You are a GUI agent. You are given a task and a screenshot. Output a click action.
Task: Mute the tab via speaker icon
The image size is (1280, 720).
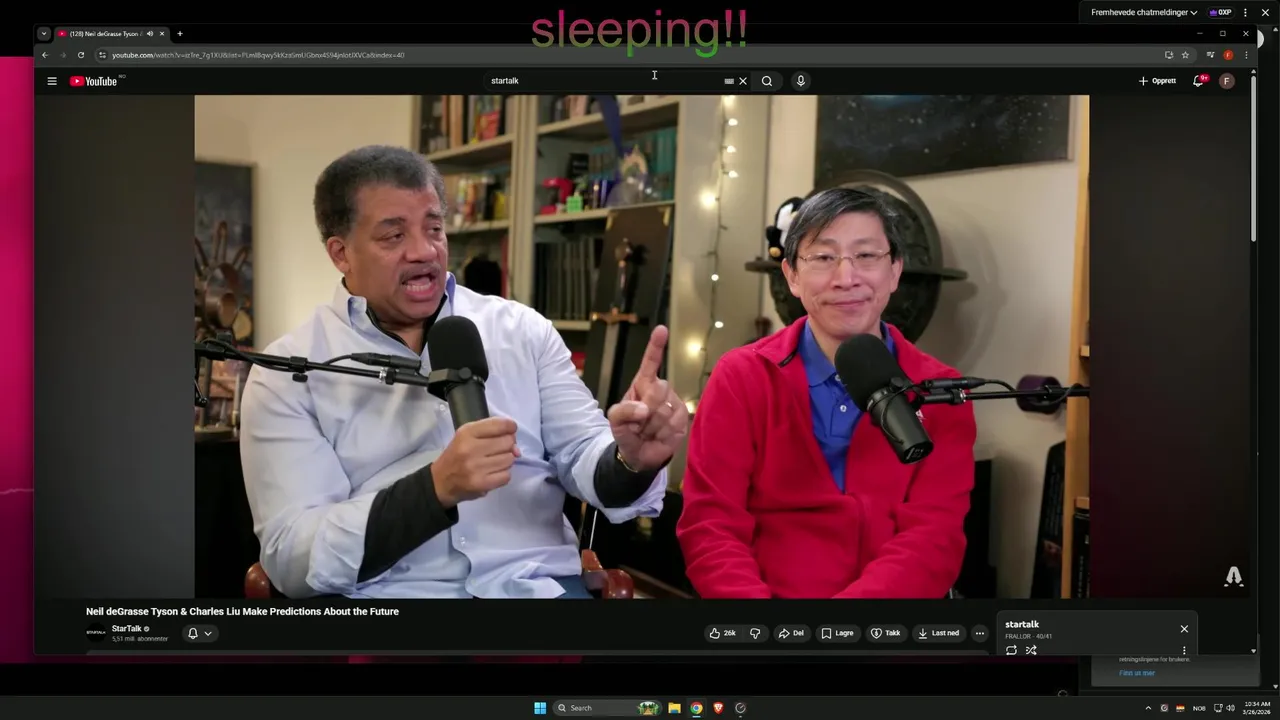pyautogui.click(x=150, y=34)
